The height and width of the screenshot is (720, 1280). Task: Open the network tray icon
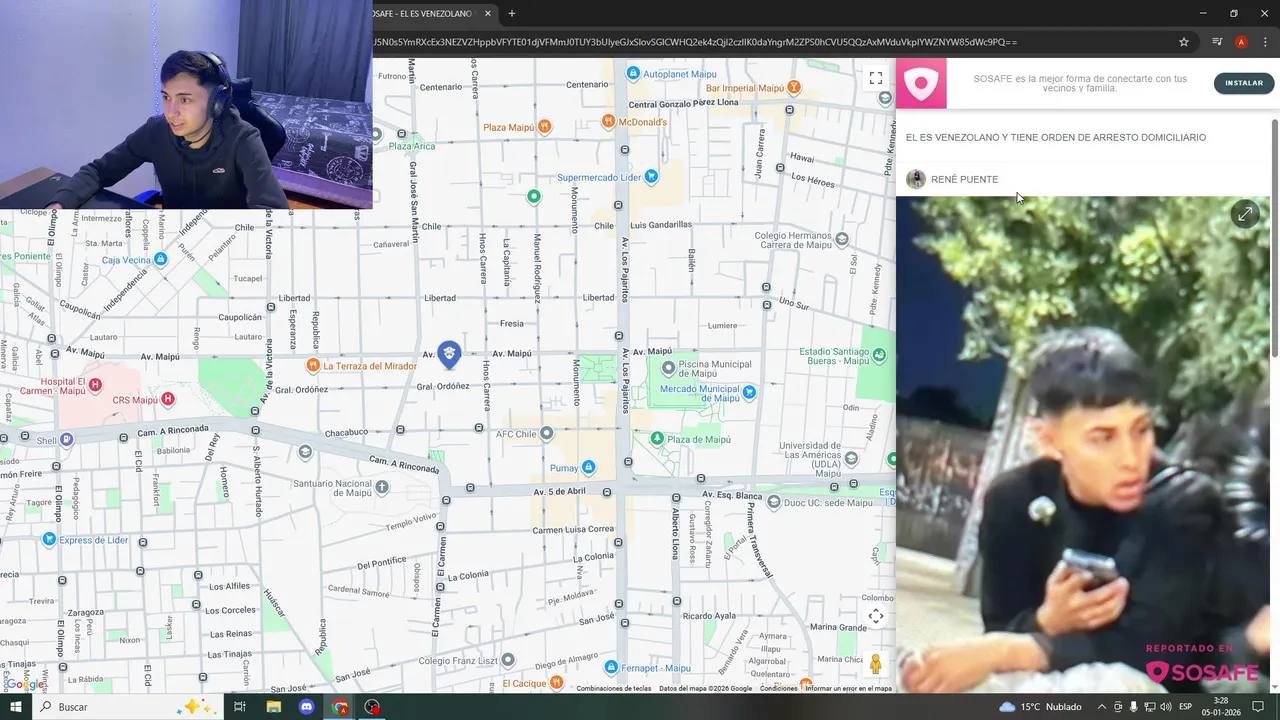pos(1150,707)
